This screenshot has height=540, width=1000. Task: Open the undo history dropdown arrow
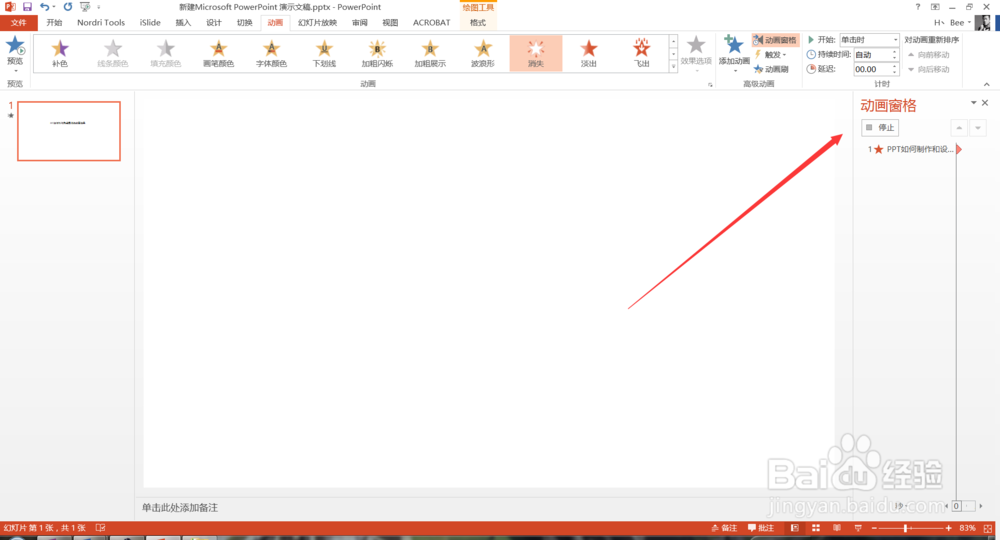tap(54, 7)
